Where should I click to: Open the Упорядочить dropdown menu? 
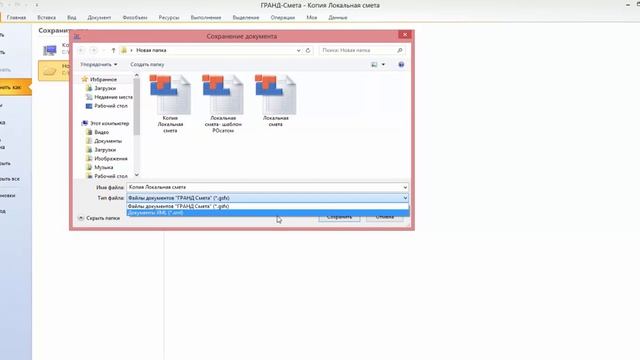(x=99, y=64)
